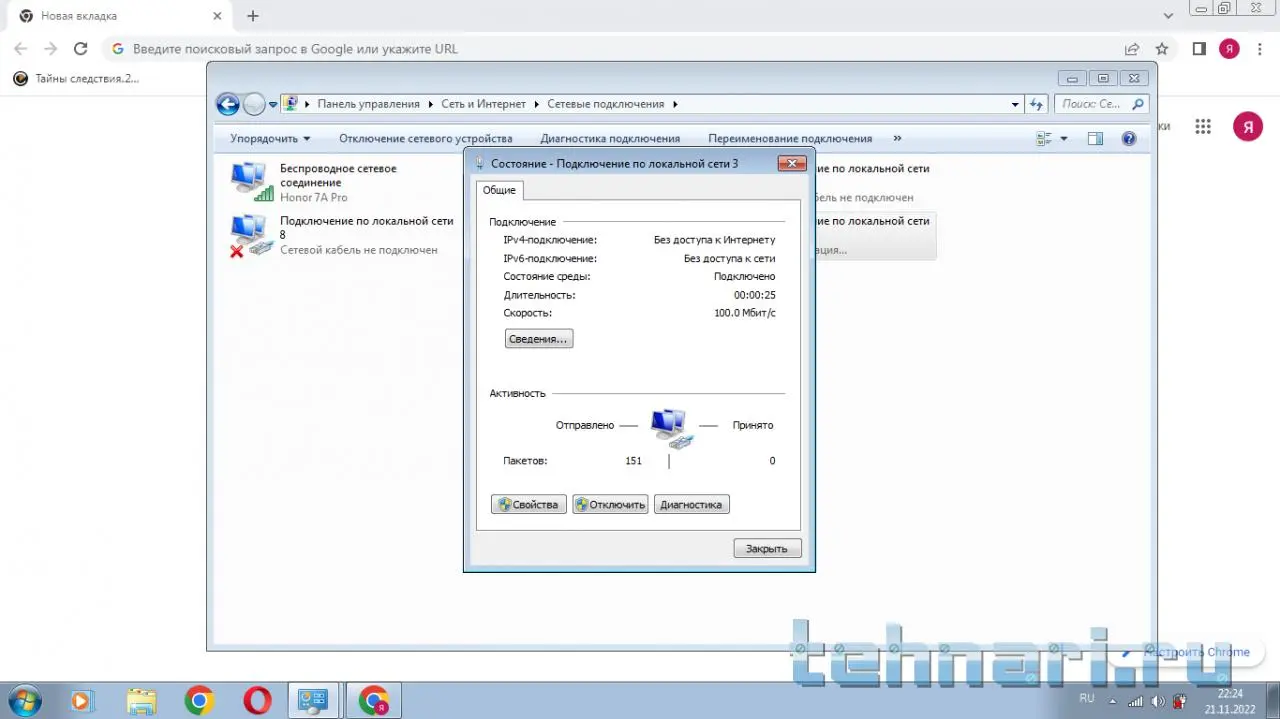Image resolution: width=1280 pixels, height=719 pixels.
Task: Open the Упорядочить menu
Action: coord(270,139)
